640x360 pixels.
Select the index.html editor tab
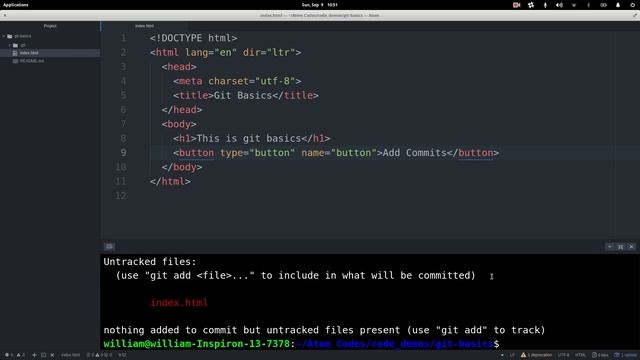144,26
